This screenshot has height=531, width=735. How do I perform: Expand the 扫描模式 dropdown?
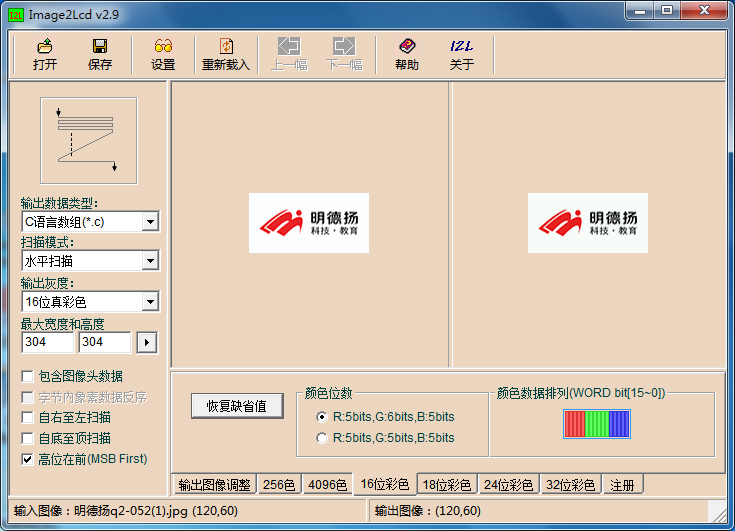point(150,261)
